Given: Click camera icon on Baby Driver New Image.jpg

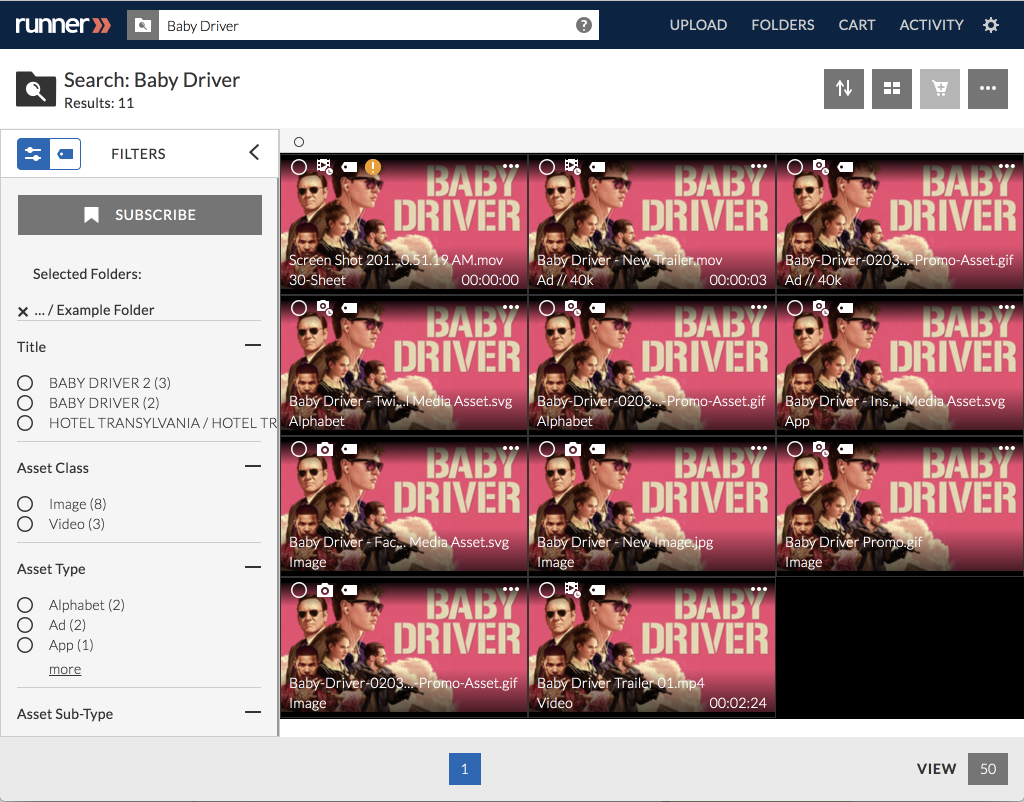Looking at the screenshot, I should click(572, 449).
